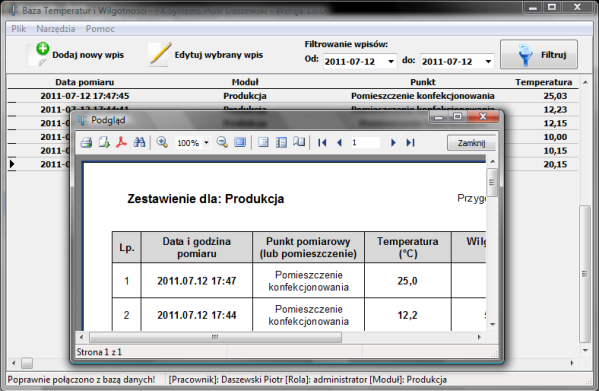599x391 pixels.
Task: Zoom out of the report preview
Action: (222, 142)
